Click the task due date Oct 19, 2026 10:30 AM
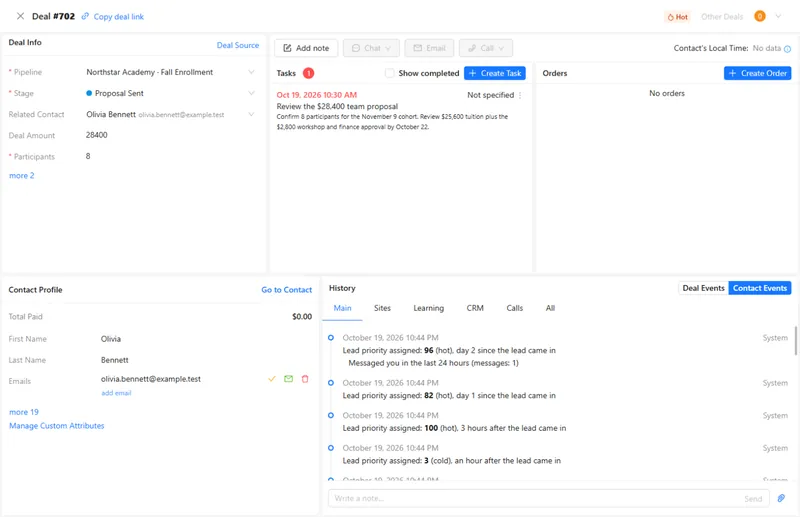The height and width of the screenshot is (517, 800). pyautogui.click(x=317, y=95)
